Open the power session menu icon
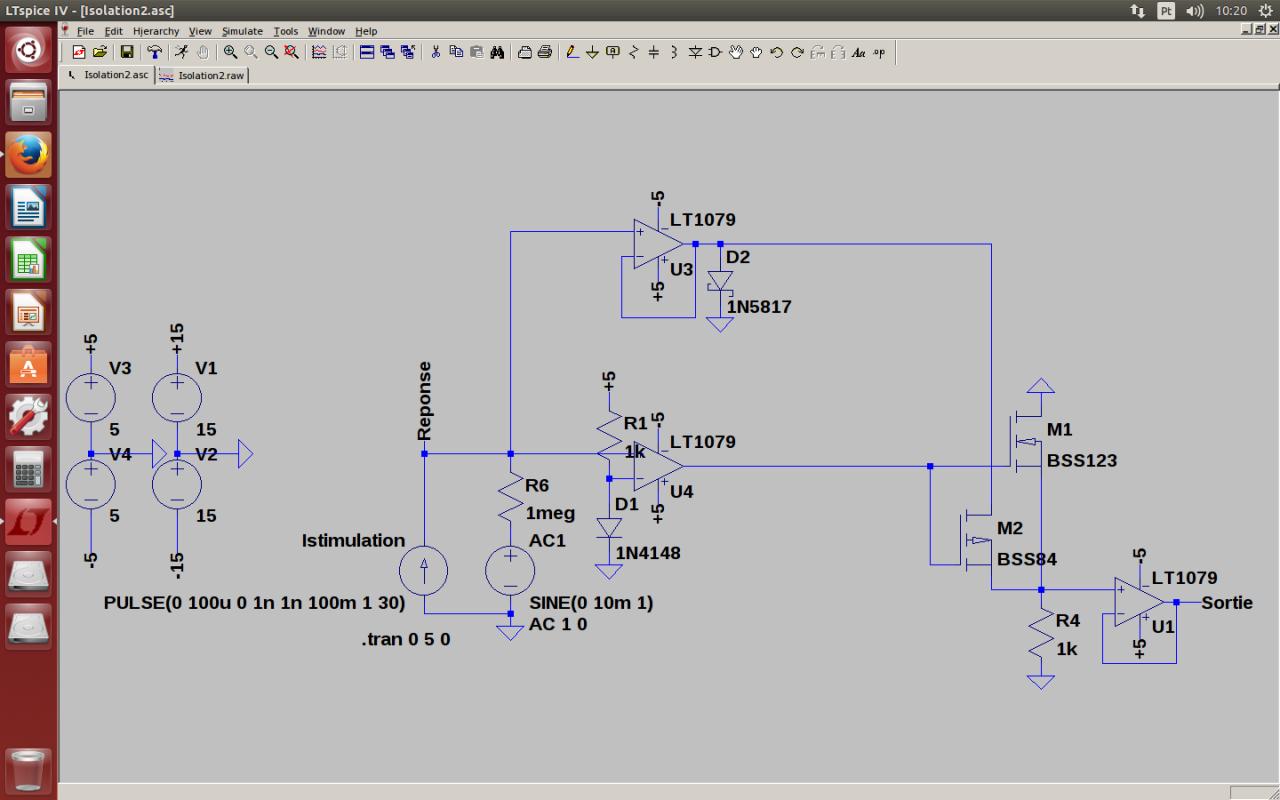The height and width of the screenshot is (800, 1280). (x=1266, y=11)
